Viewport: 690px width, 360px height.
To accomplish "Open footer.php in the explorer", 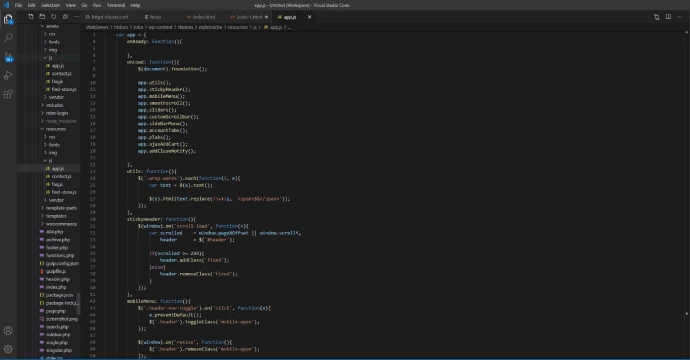I will tap(56, 248).
